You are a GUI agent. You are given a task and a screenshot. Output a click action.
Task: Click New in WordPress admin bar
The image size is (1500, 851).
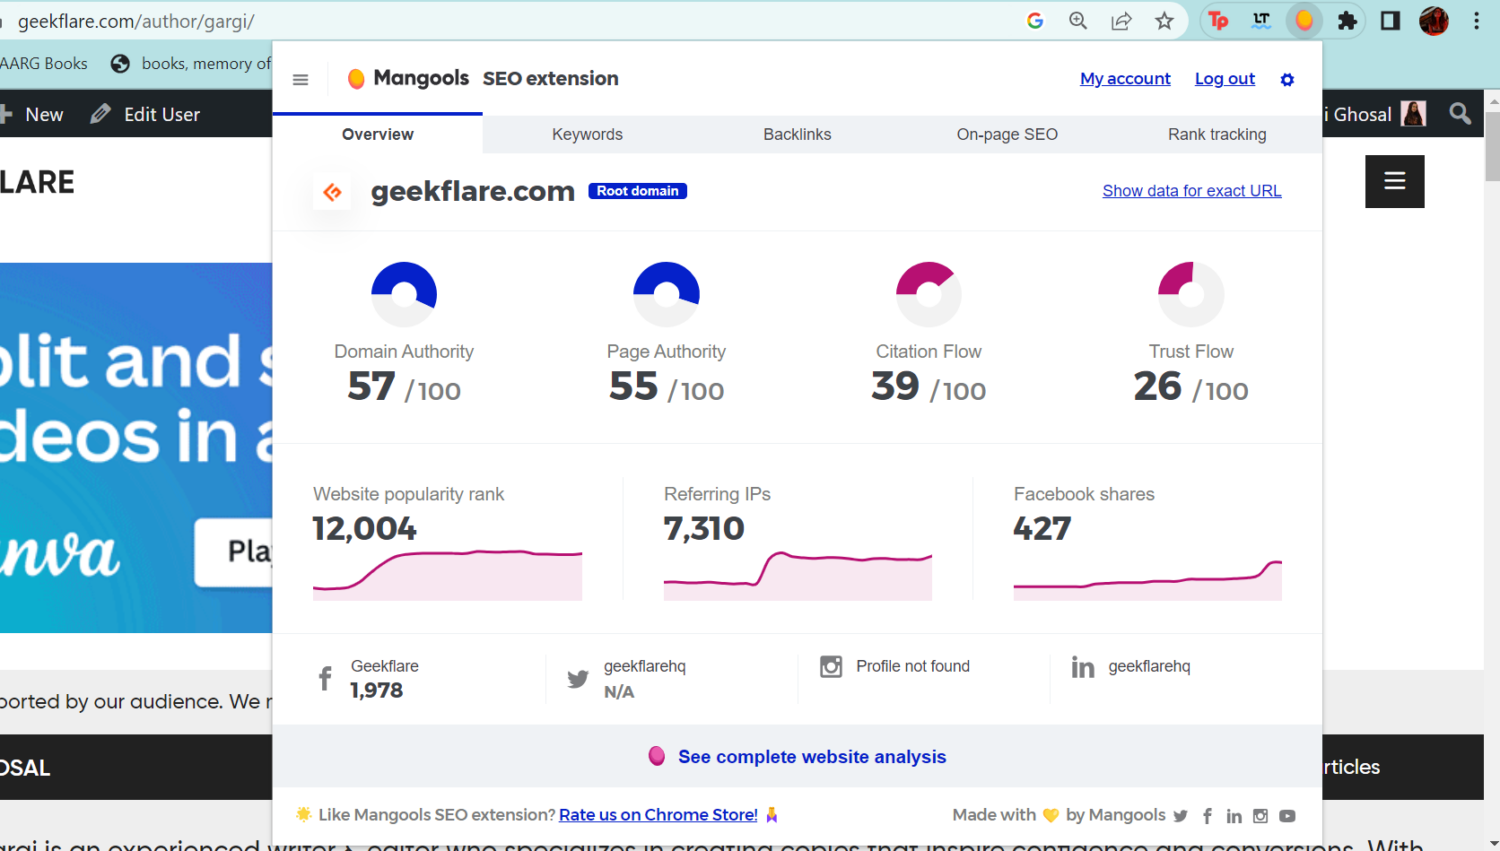tap(33, 114)
